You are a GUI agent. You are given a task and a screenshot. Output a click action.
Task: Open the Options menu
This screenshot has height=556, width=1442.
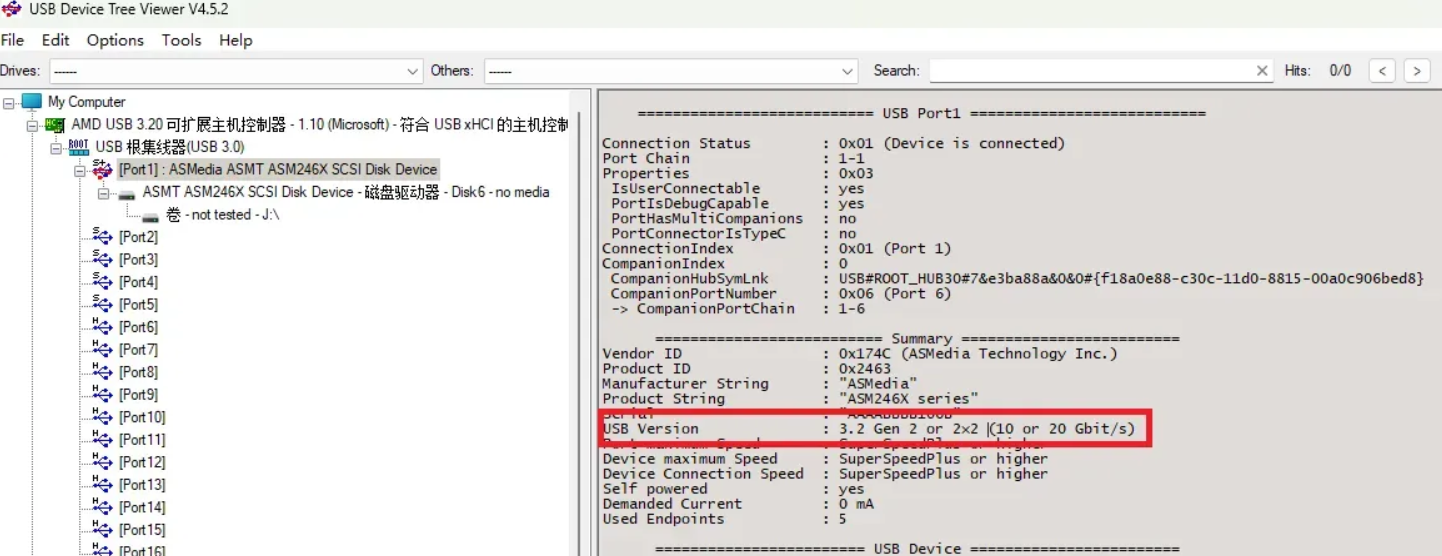click(x=115, y=40)
